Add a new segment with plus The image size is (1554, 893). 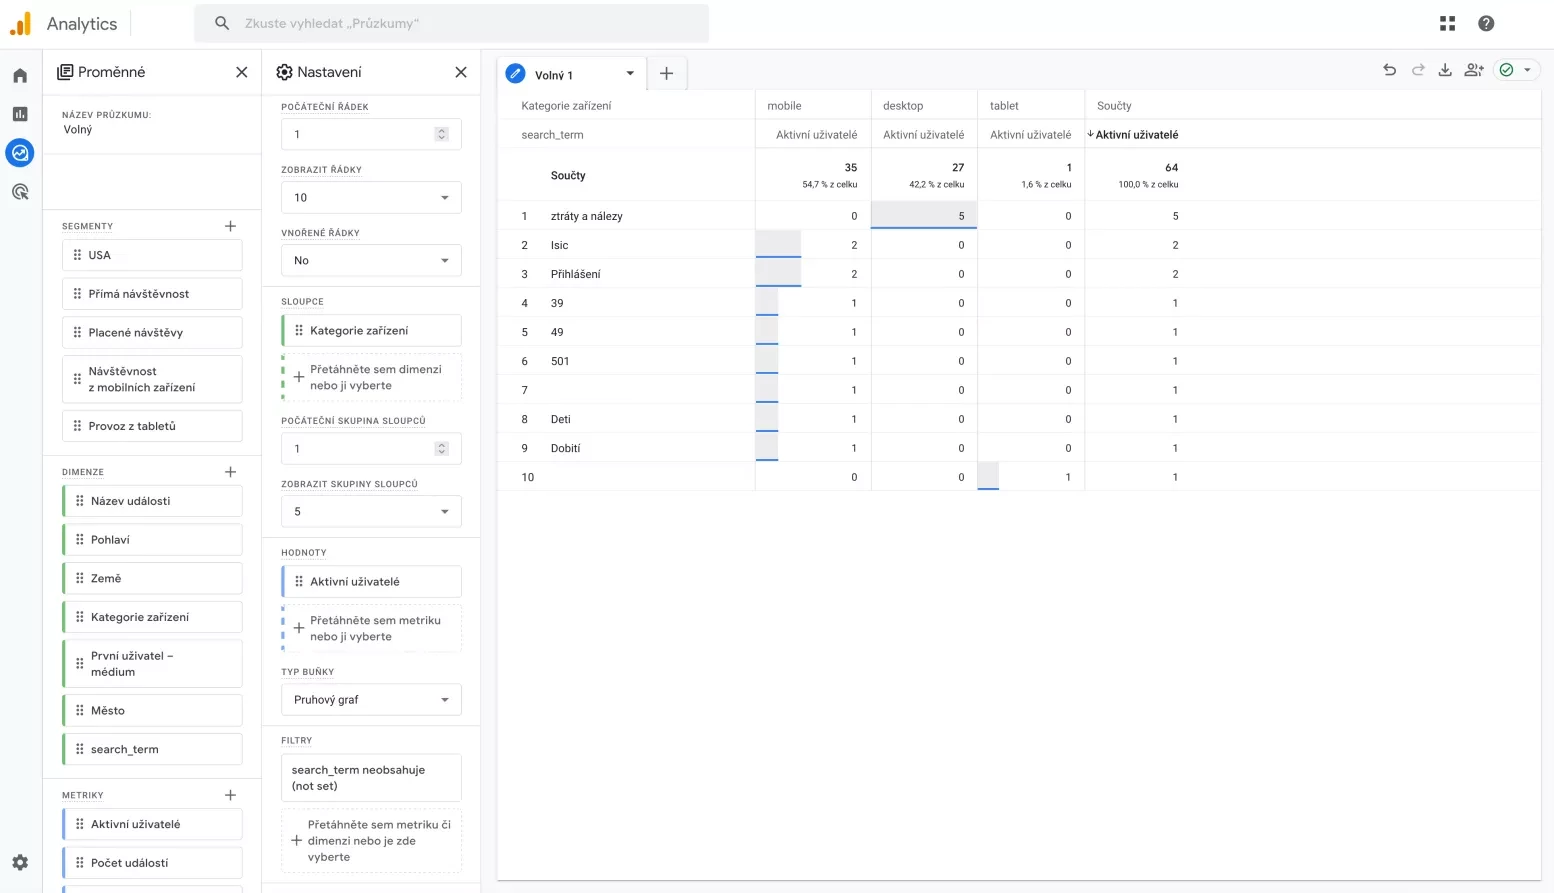coord(230,226)
